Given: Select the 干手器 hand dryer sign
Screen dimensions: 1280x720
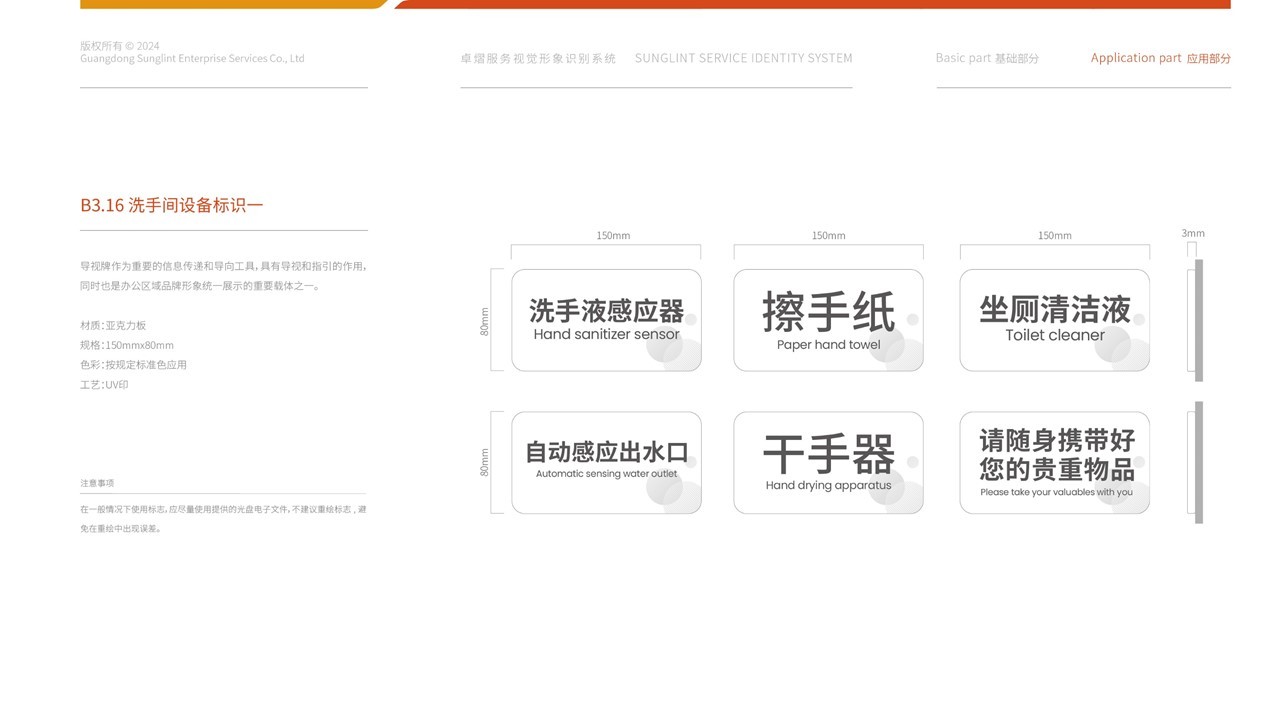Looking at the screenshot, I should 828,461.
